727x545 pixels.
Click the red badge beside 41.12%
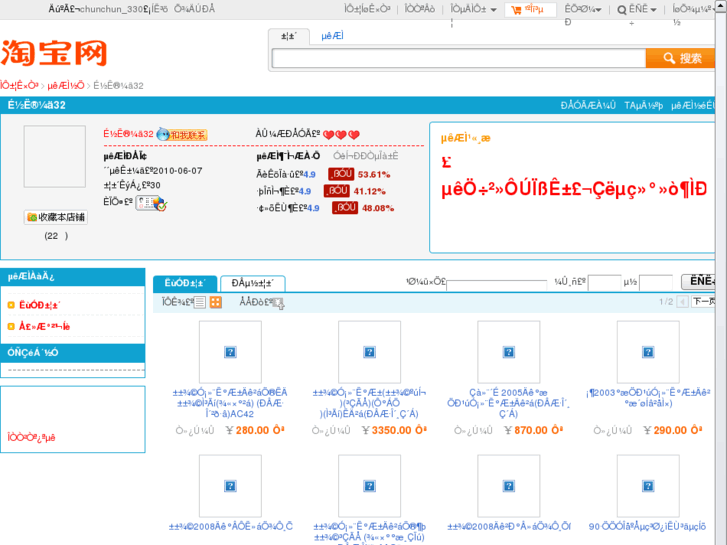click(x=337, y=191)
